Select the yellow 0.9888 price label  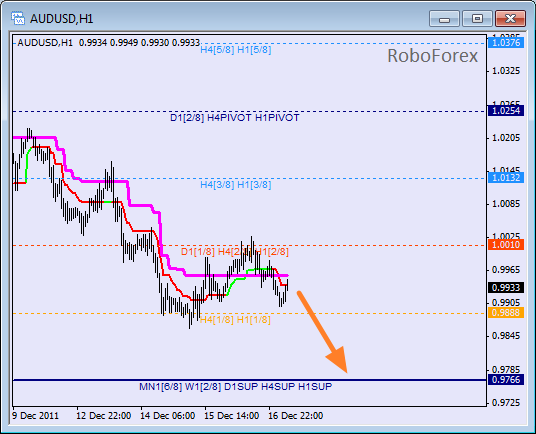pyautogui.click(x=506, y=313)
